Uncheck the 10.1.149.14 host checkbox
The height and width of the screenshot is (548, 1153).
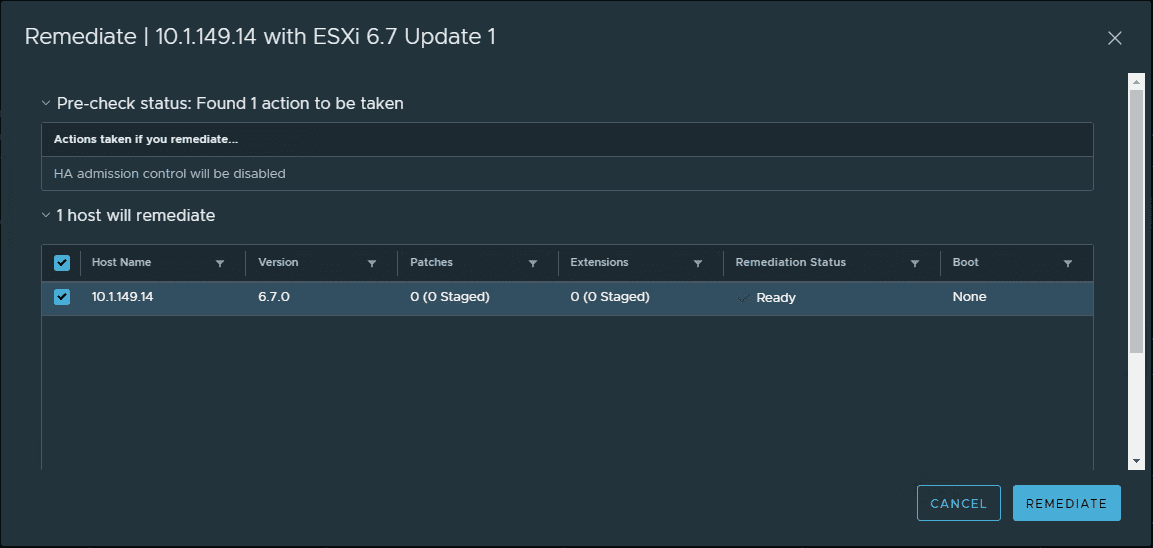pos(62,297)
